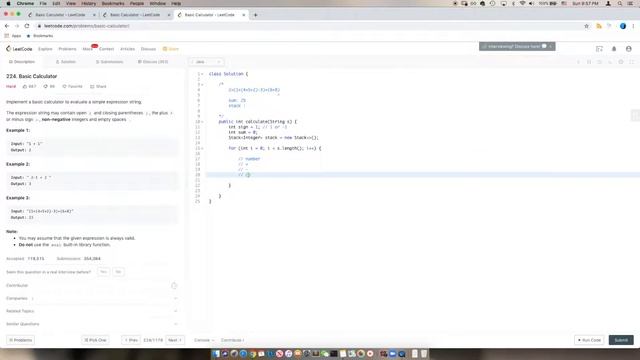Bookmark page with the star icon
The image size is (640, 360).
click(587, 26)
